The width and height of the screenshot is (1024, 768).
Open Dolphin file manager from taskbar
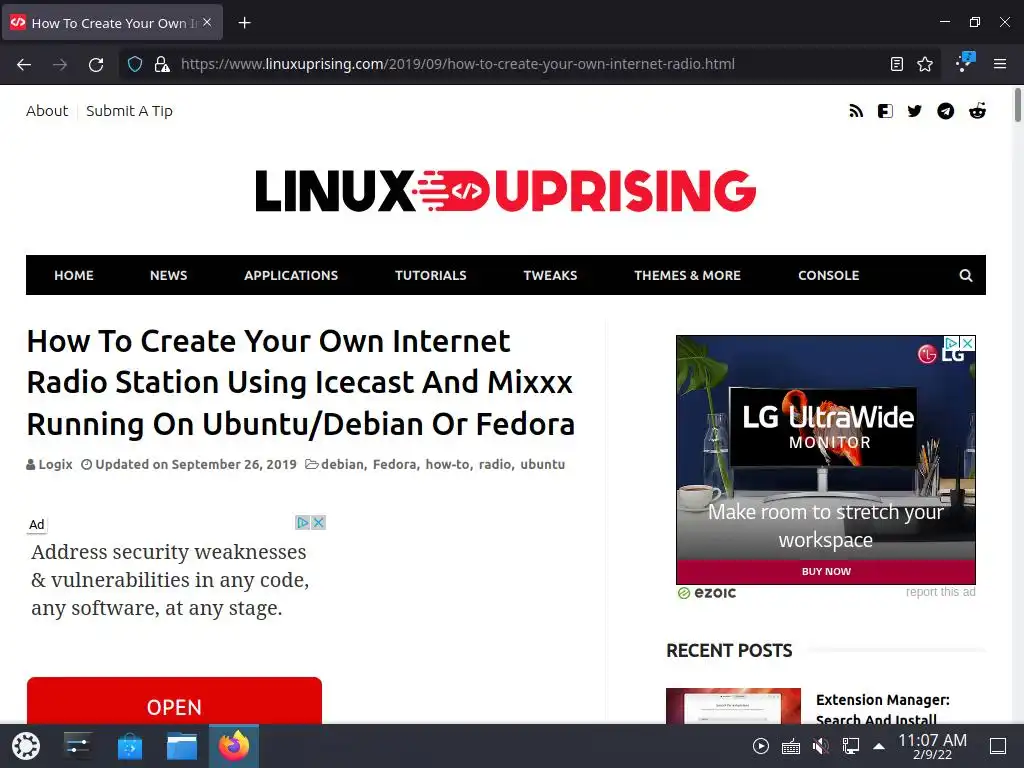[x=182, y=746]
